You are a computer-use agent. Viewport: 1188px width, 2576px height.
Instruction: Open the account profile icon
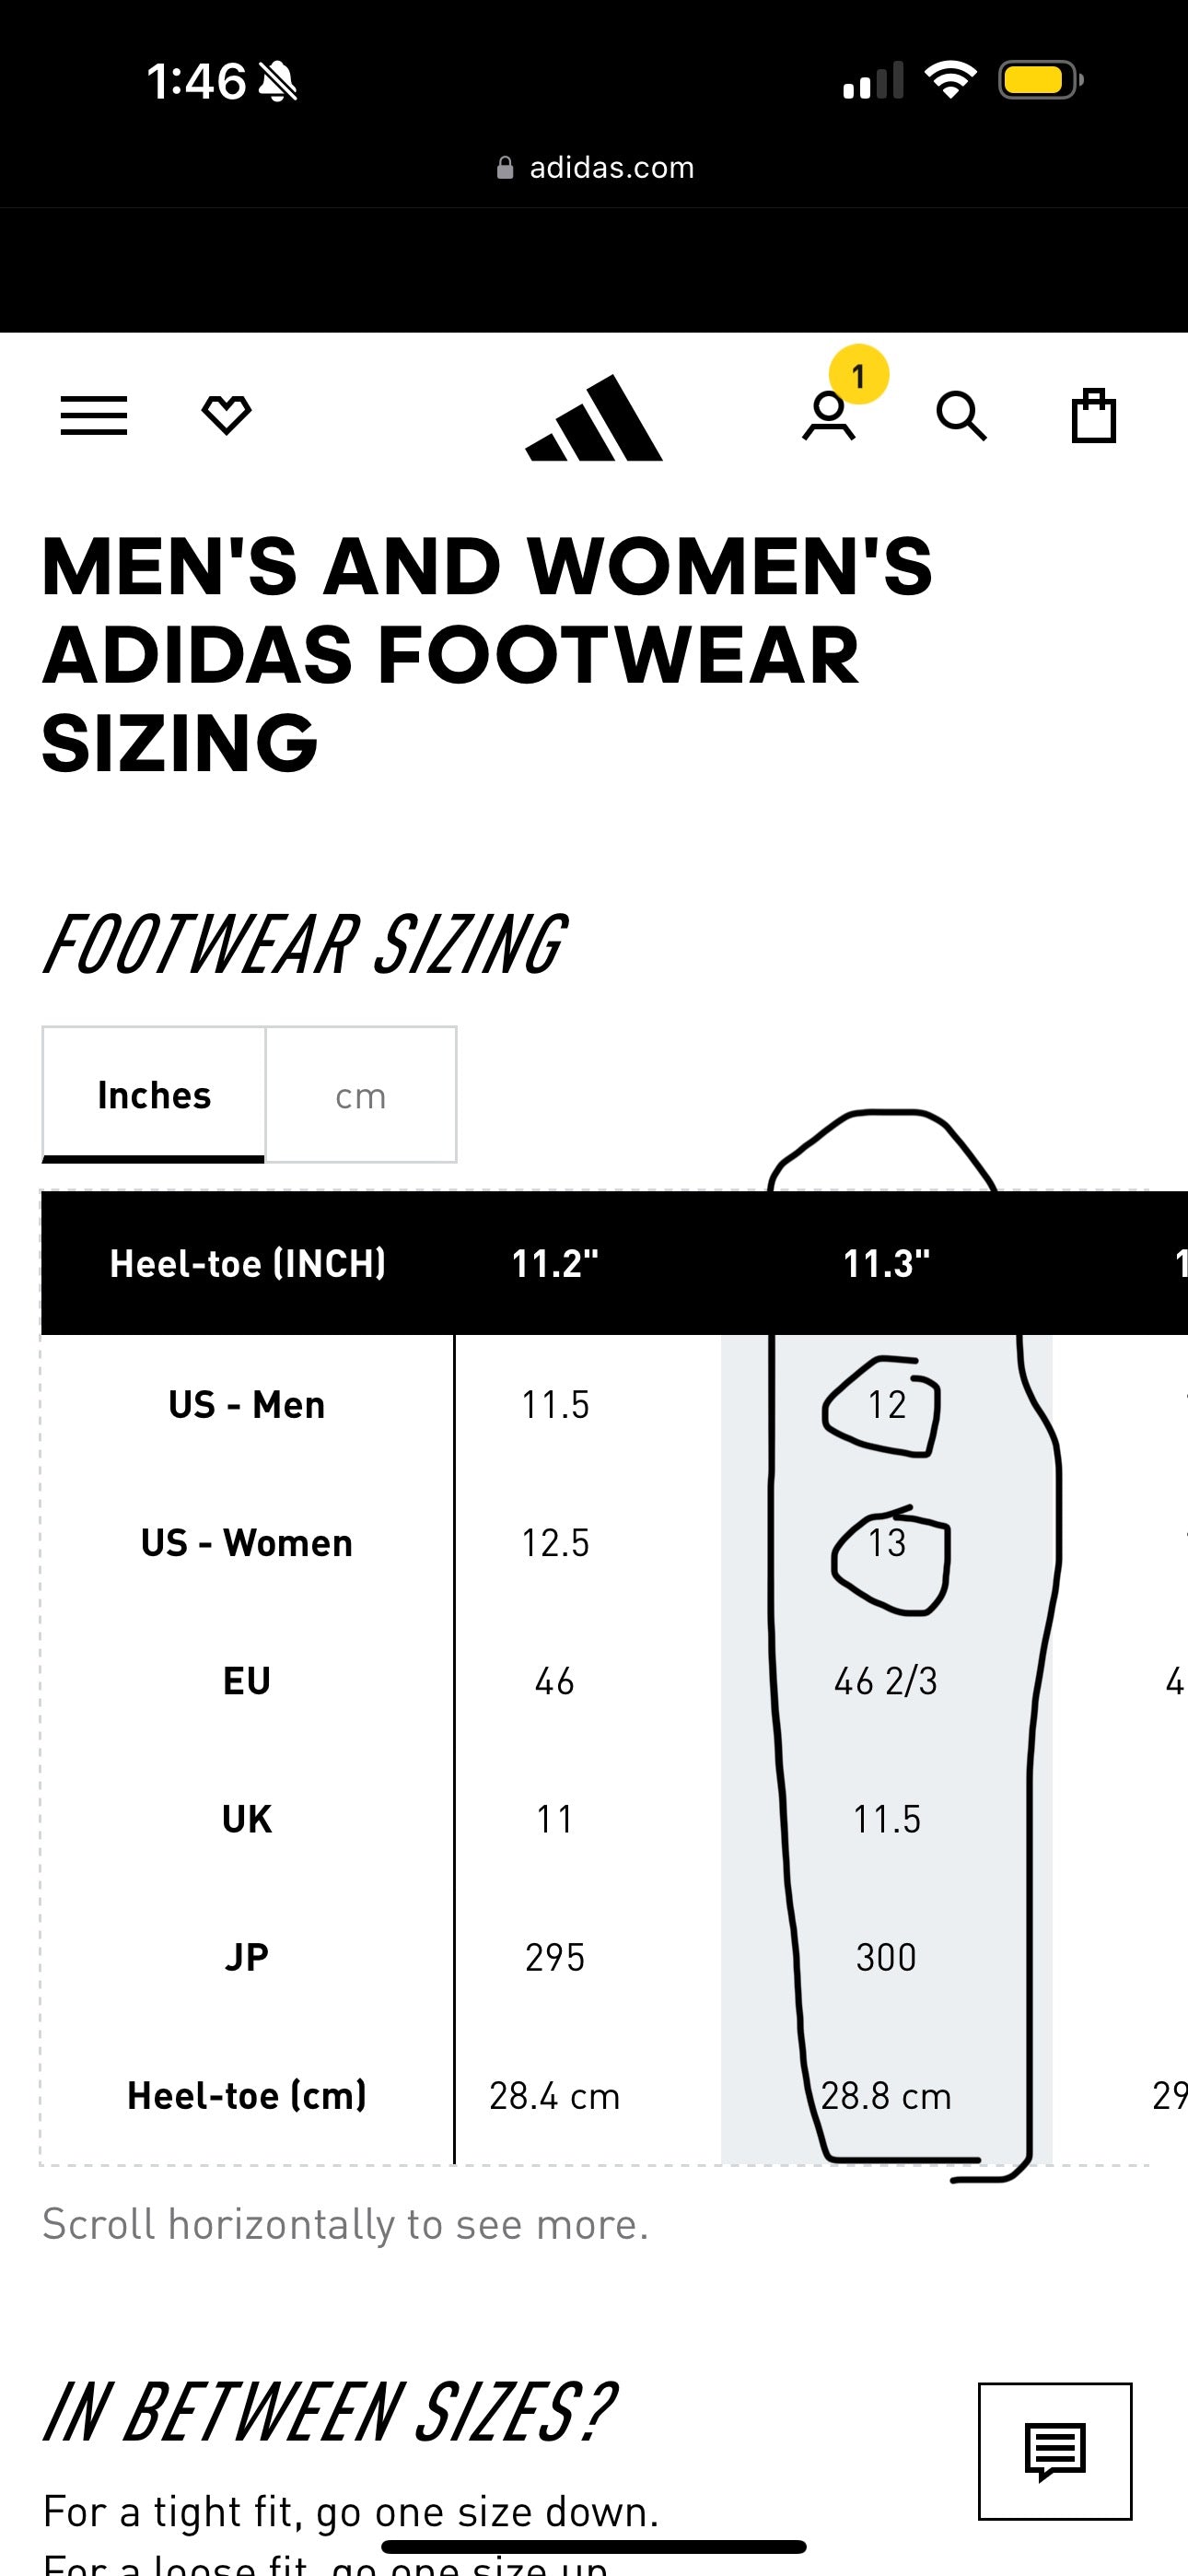[x=829, y=418]
